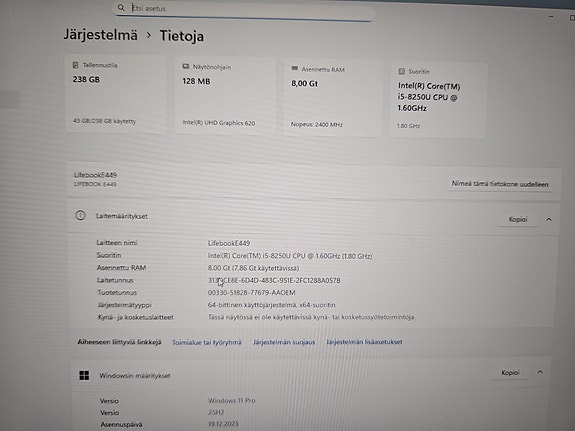Open Järjestelmän suojaus link
Image resolution: width=575 pixels, height=431 pixels.
(284, 342)
